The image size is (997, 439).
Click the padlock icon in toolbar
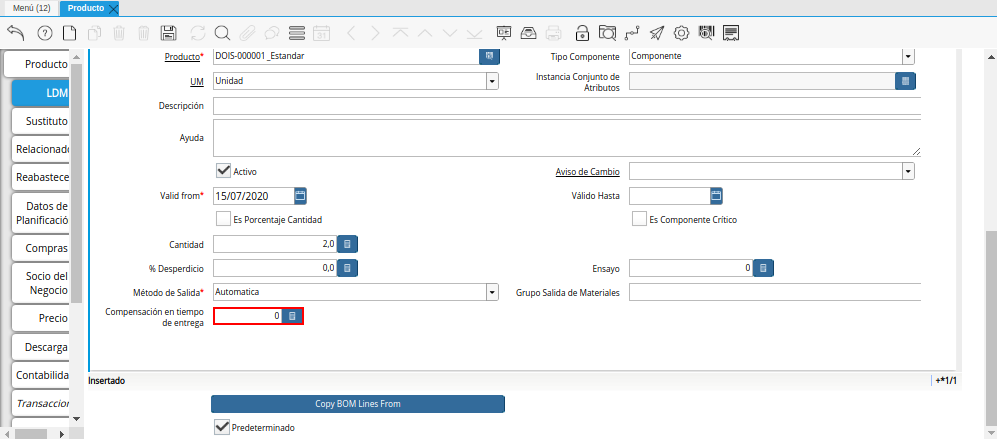pos(582,32)
